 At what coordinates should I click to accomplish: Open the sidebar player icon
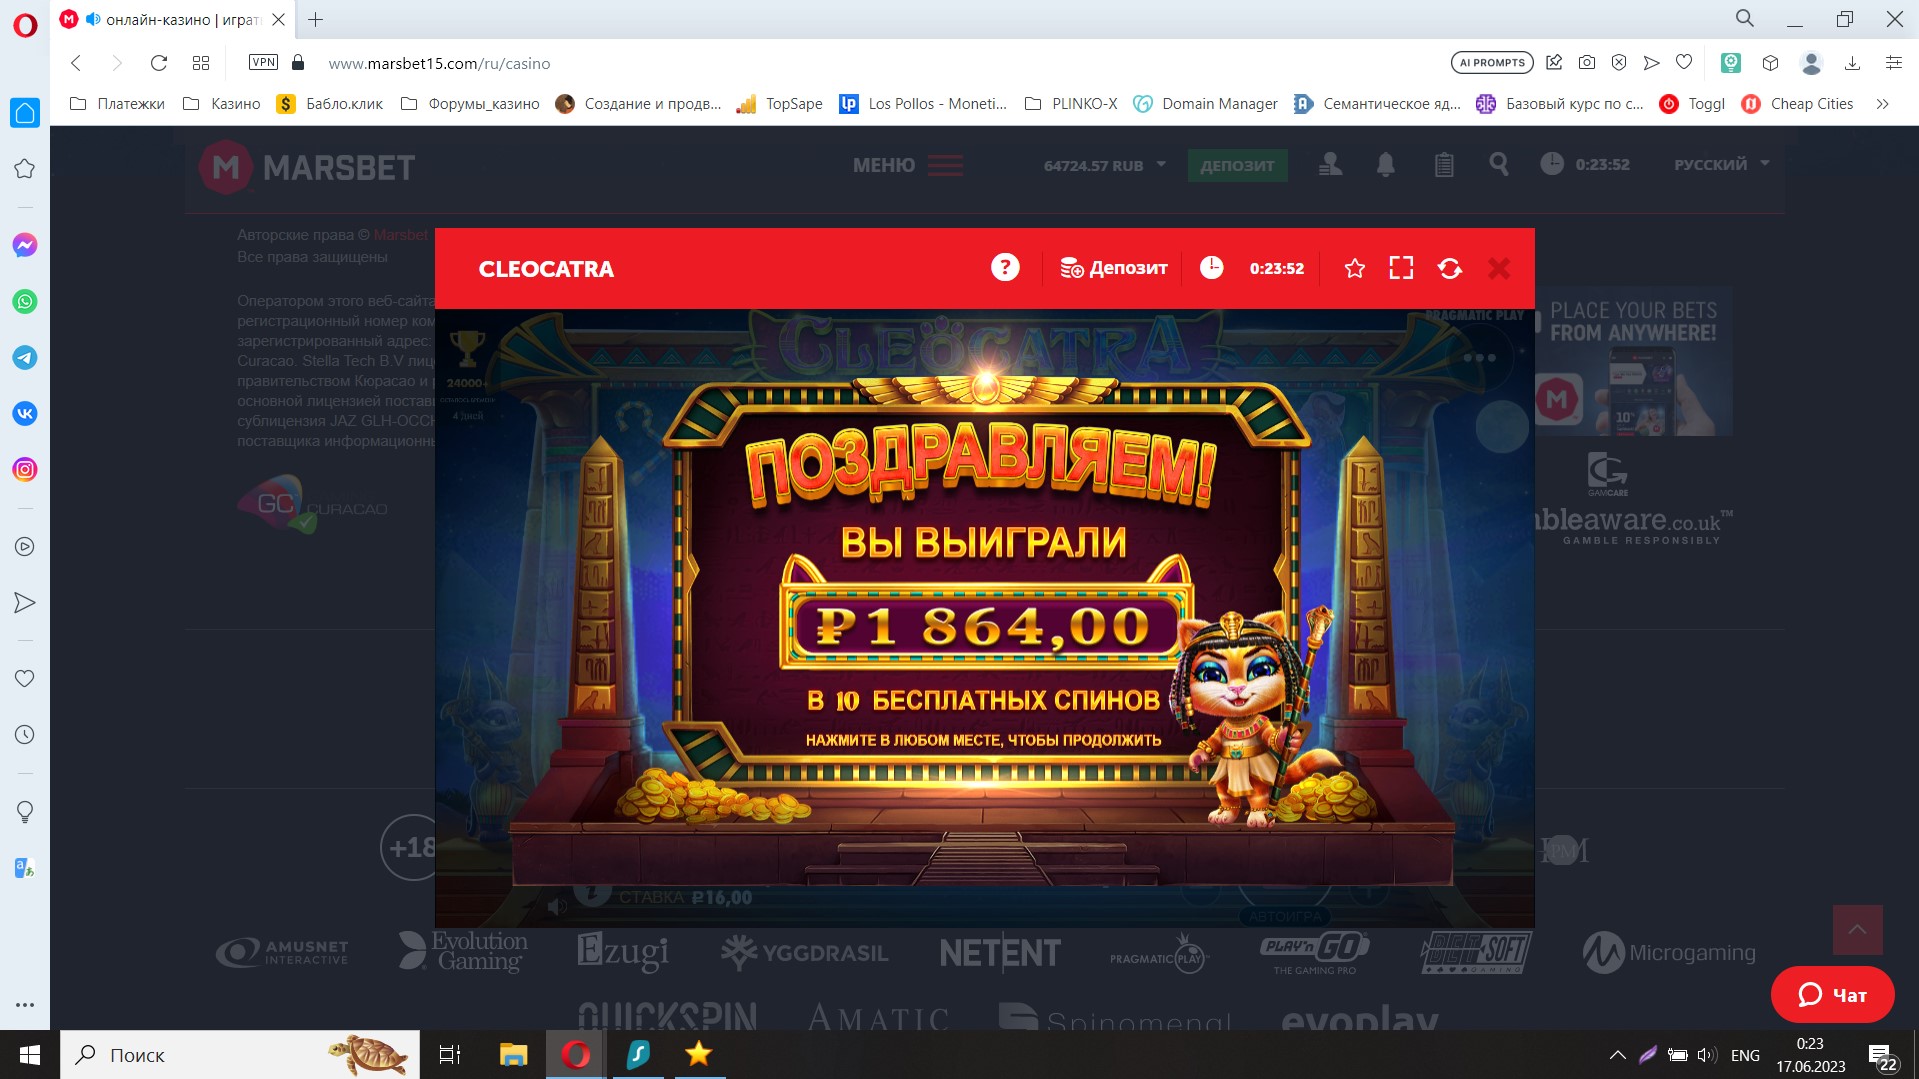click(x=25, y=547)
